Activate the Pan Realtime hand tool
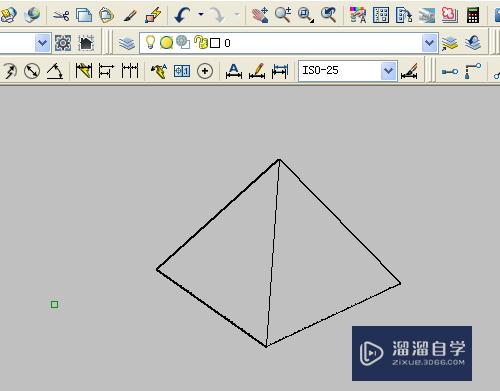Viewport: 500px width, 391px height. [x=260, y=15]
